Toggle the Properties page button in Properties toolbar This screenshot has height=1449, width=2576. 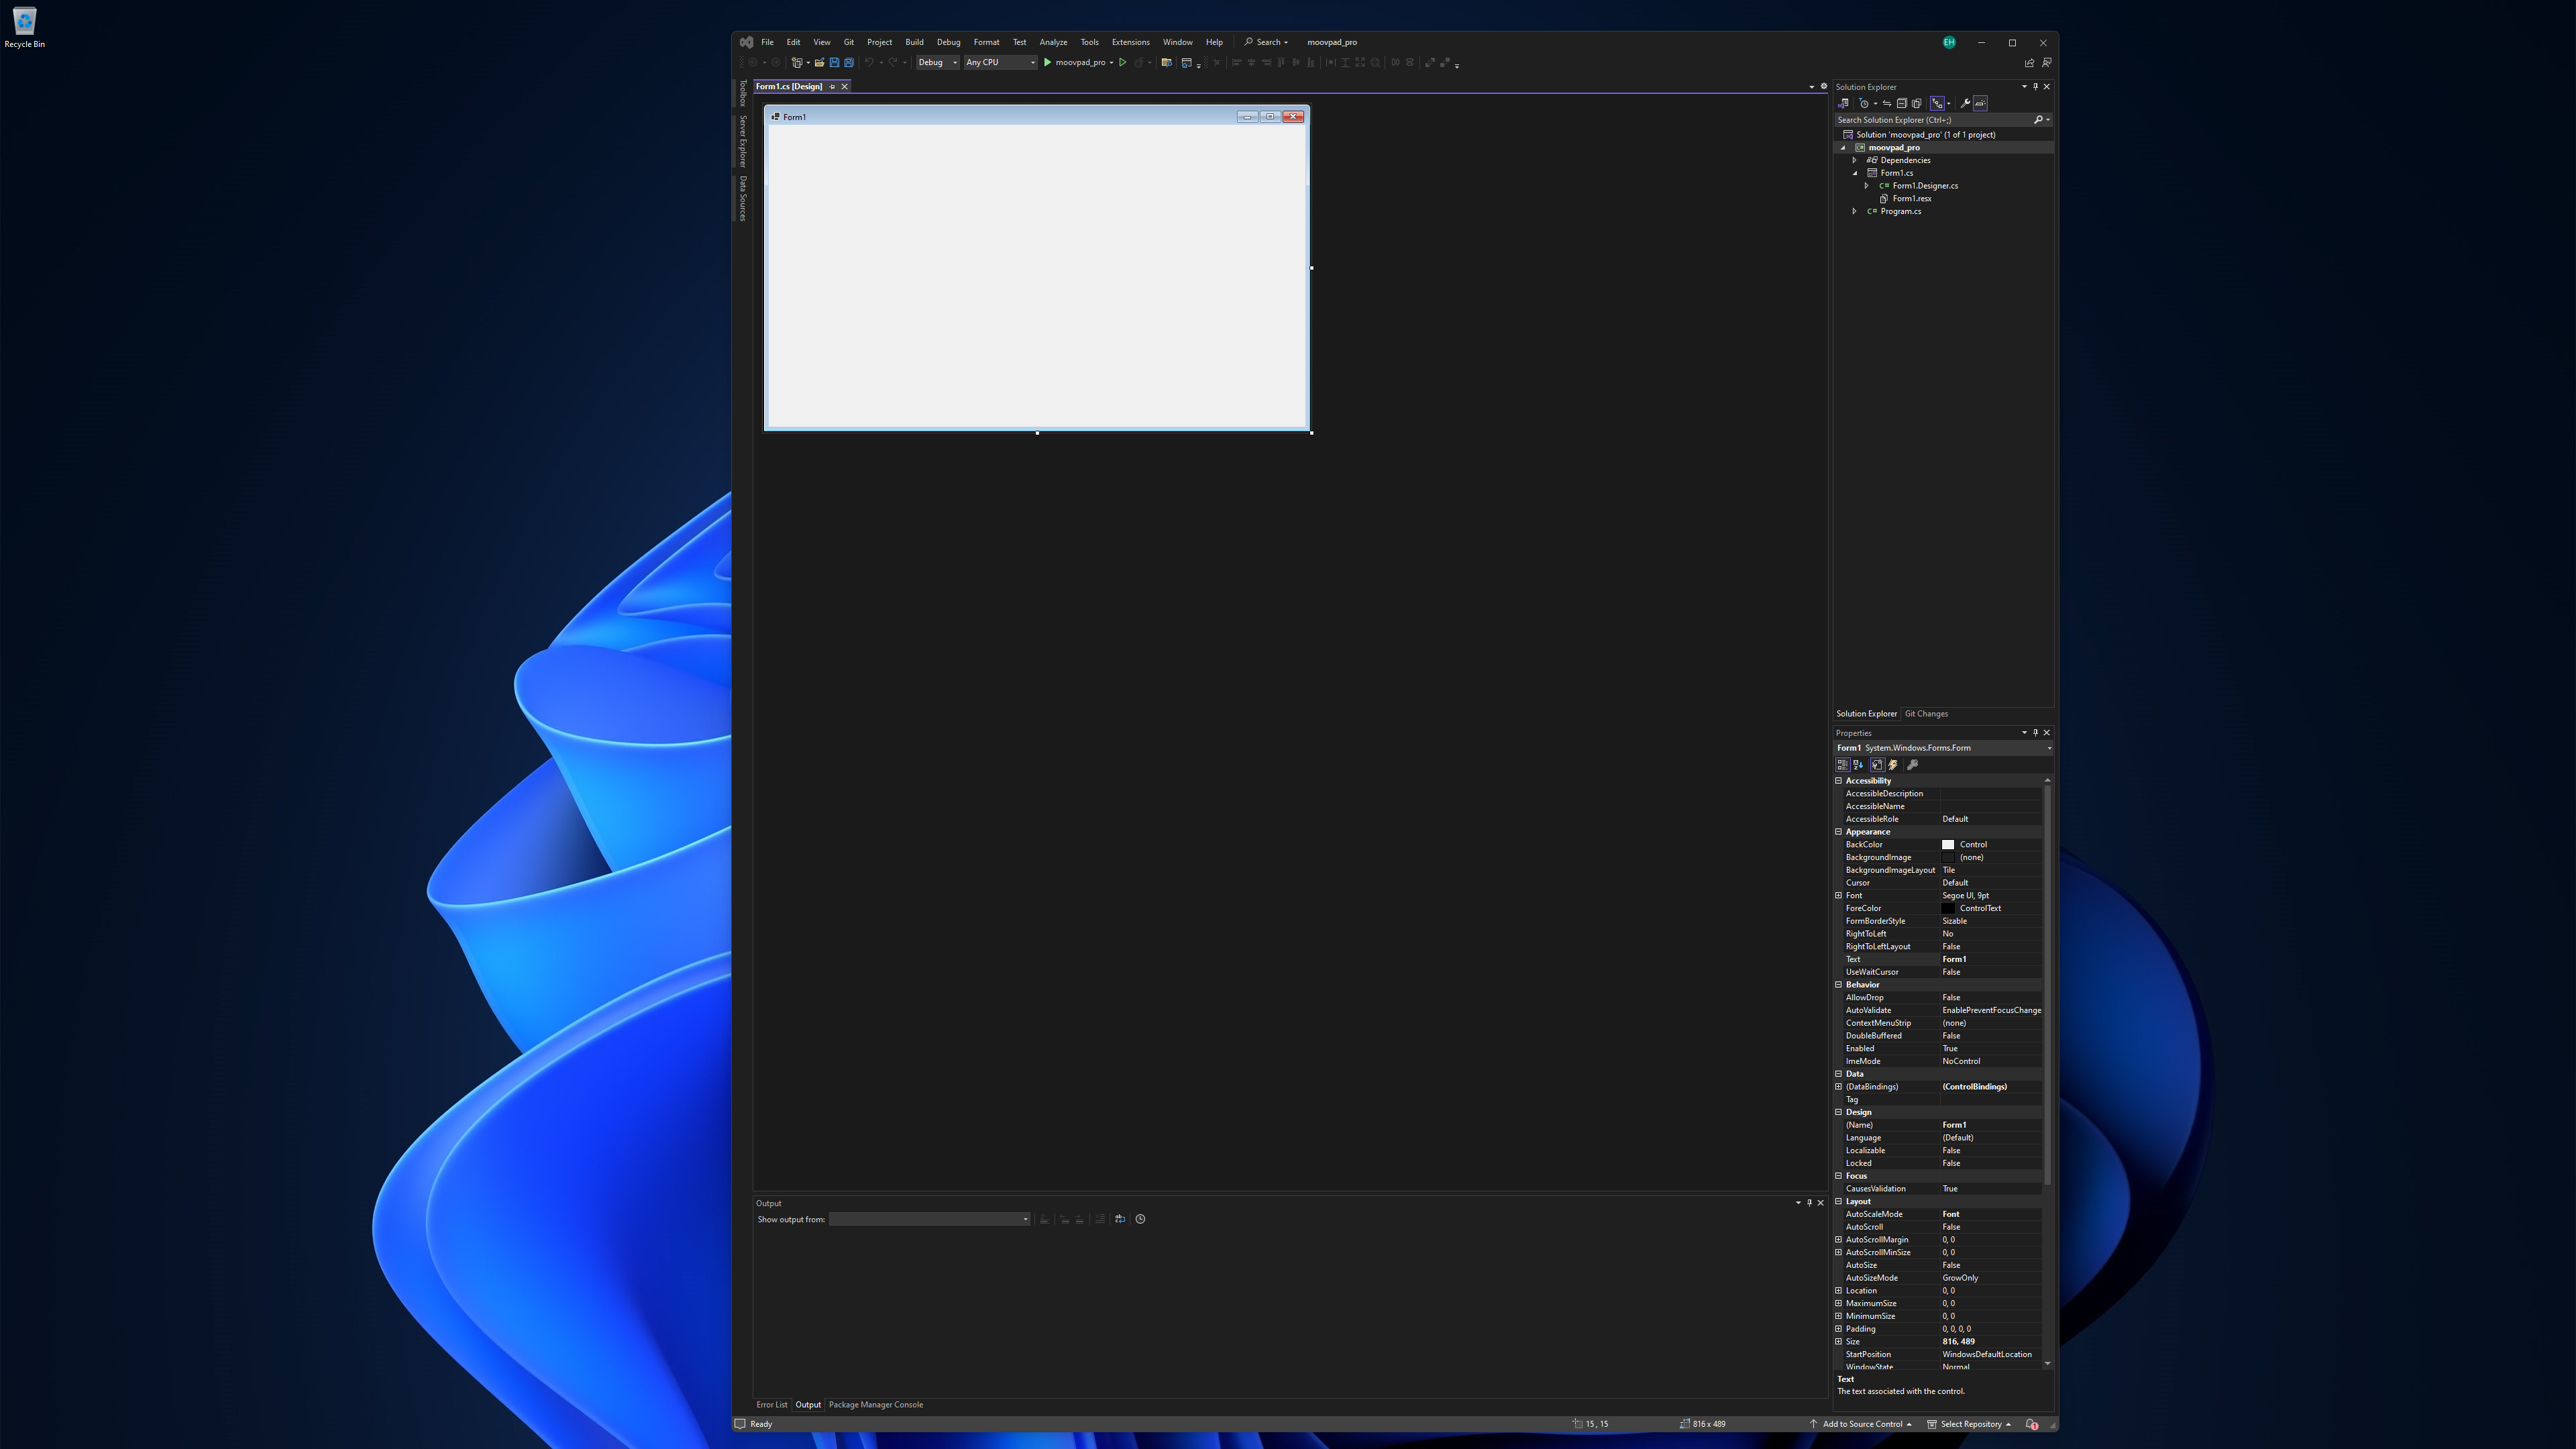1877,765
